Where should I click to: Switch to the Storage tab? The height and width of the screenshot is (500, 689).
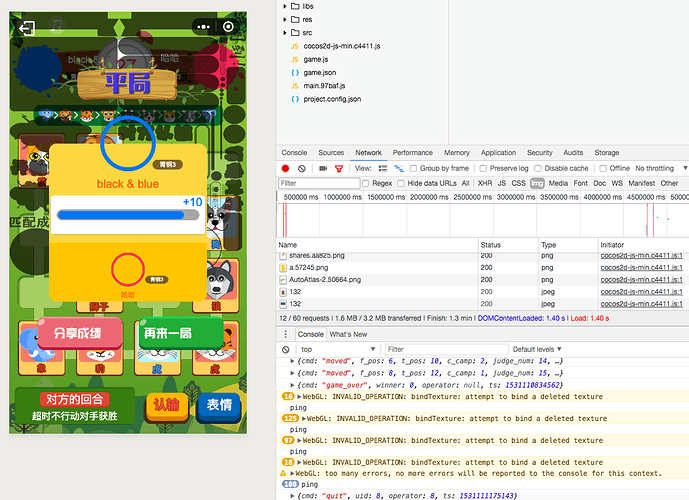coord(606,153)
